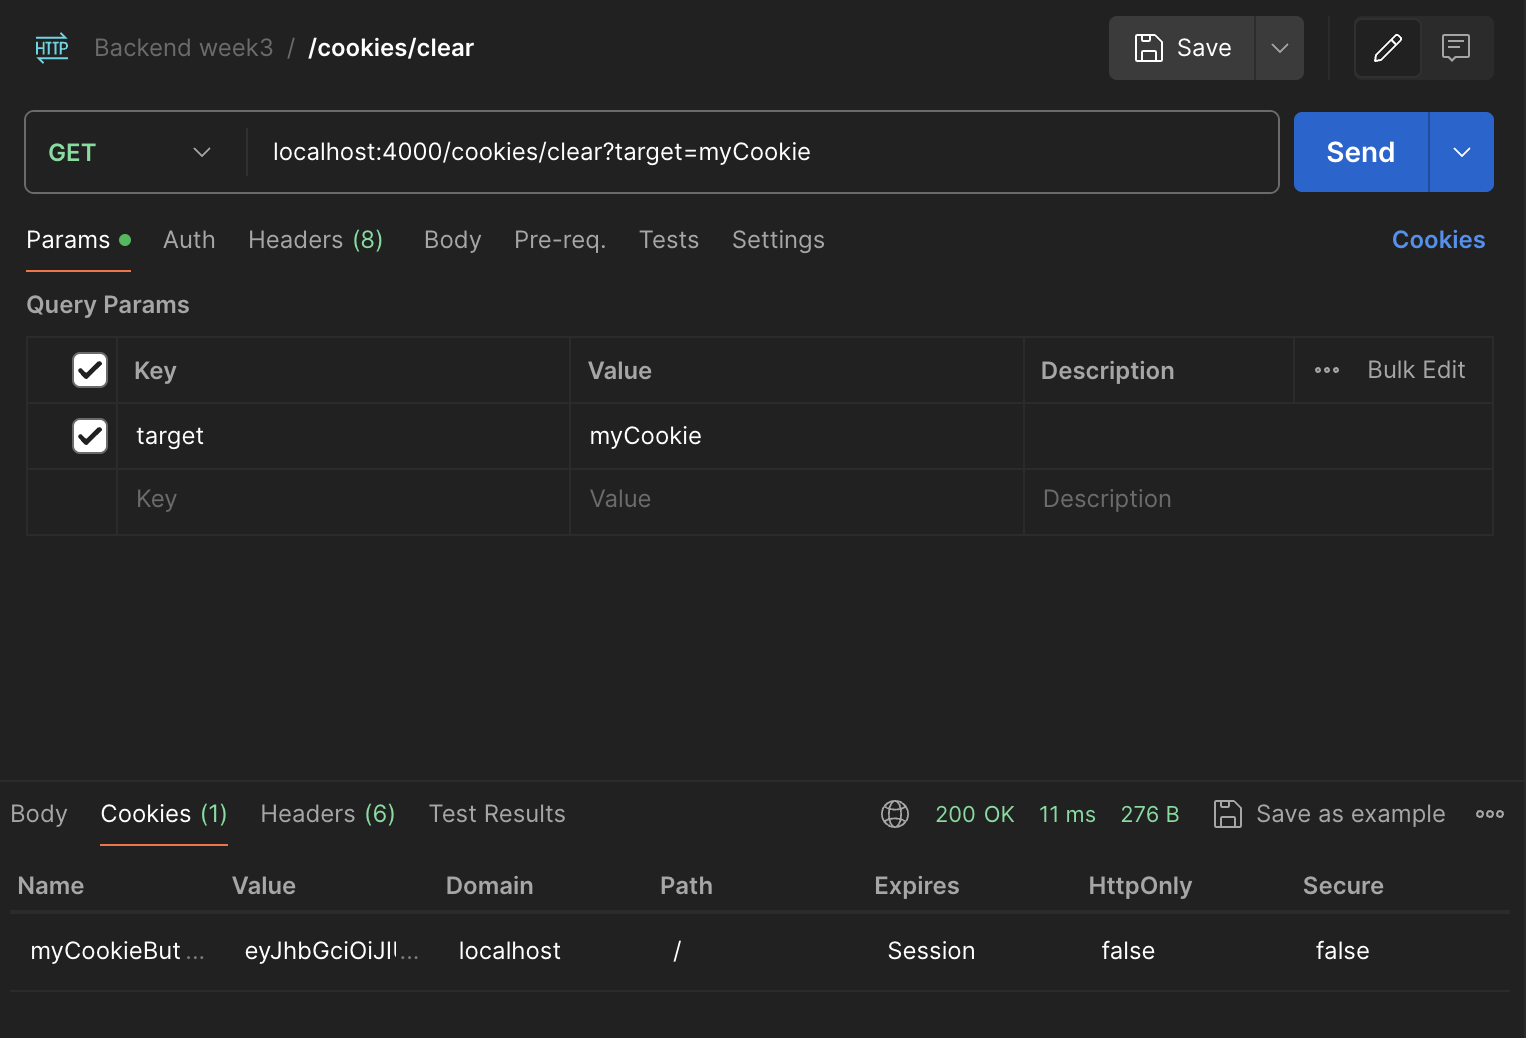The height and width of the screenshot is (1038, 1526).
Task: Click the eyJhbGciOiJI... cookie value
Action: (x=331, y=951)
